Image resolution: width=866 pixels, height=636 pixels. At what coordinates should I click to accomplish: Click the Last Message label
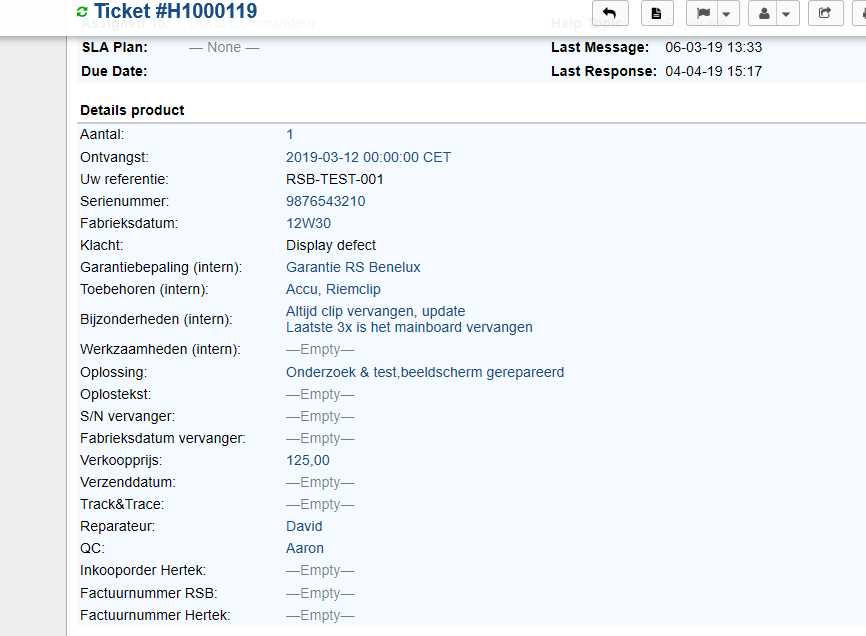click(x=600, y=47)
